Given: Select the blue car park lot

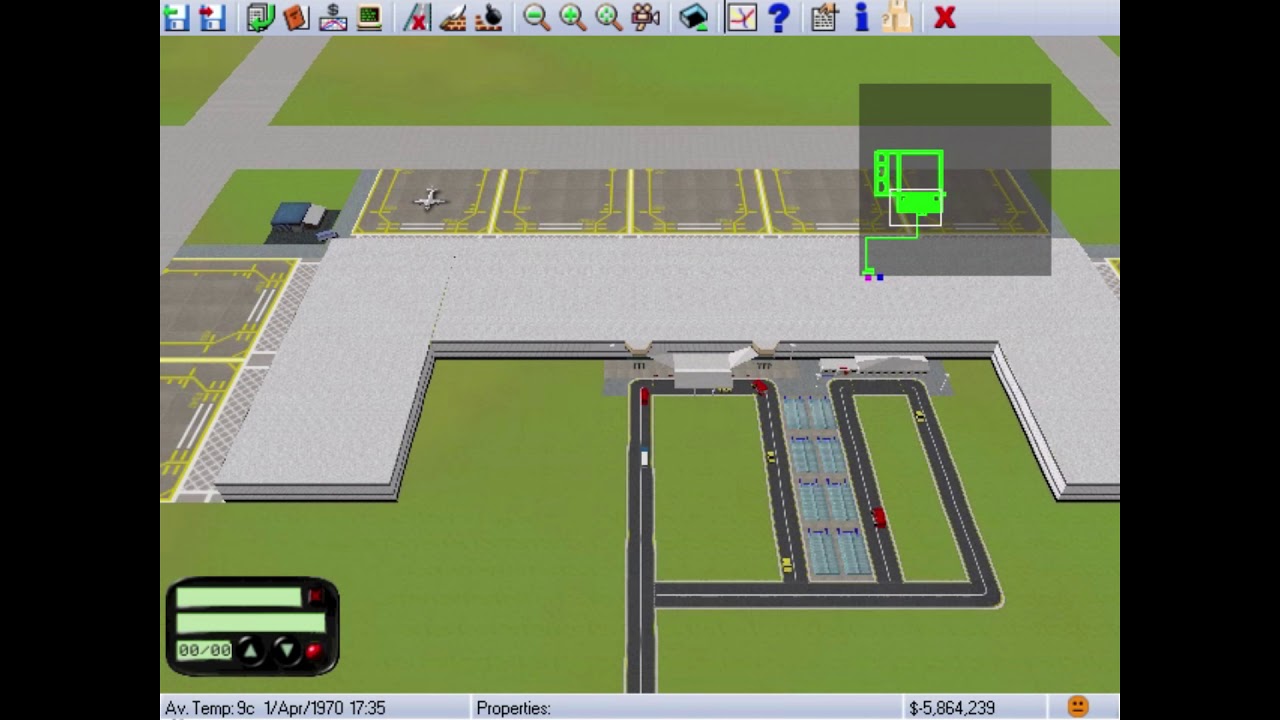Looking at the screenshot, I should 826,485.
